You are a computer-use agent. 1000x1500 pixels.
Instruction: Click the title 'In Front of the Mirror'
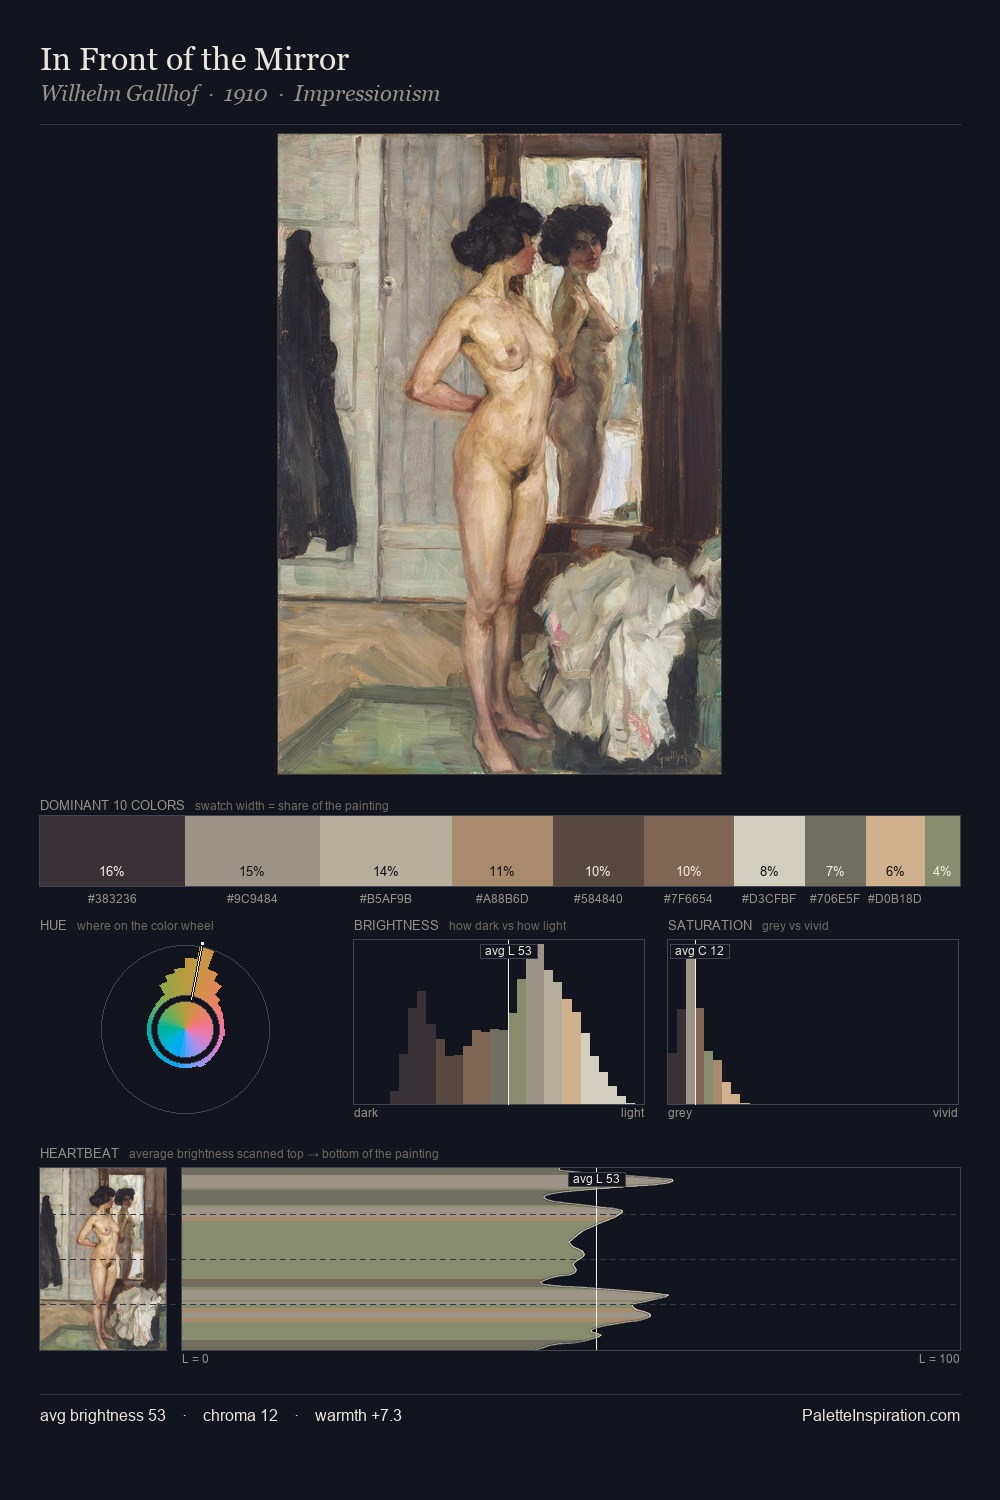(x=194, y=59)
